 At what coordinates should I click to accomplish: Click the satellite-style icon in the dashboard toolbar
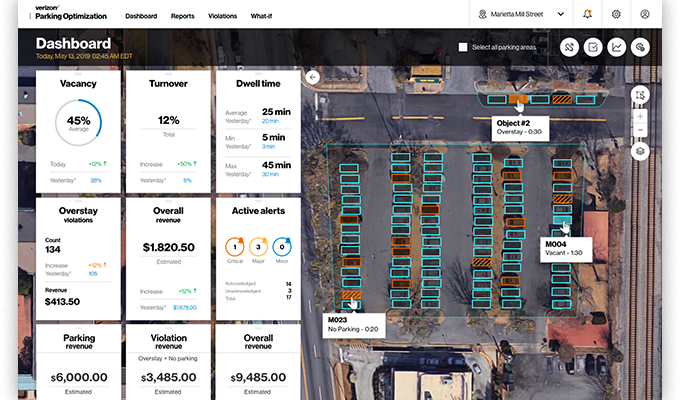point(569,47)
